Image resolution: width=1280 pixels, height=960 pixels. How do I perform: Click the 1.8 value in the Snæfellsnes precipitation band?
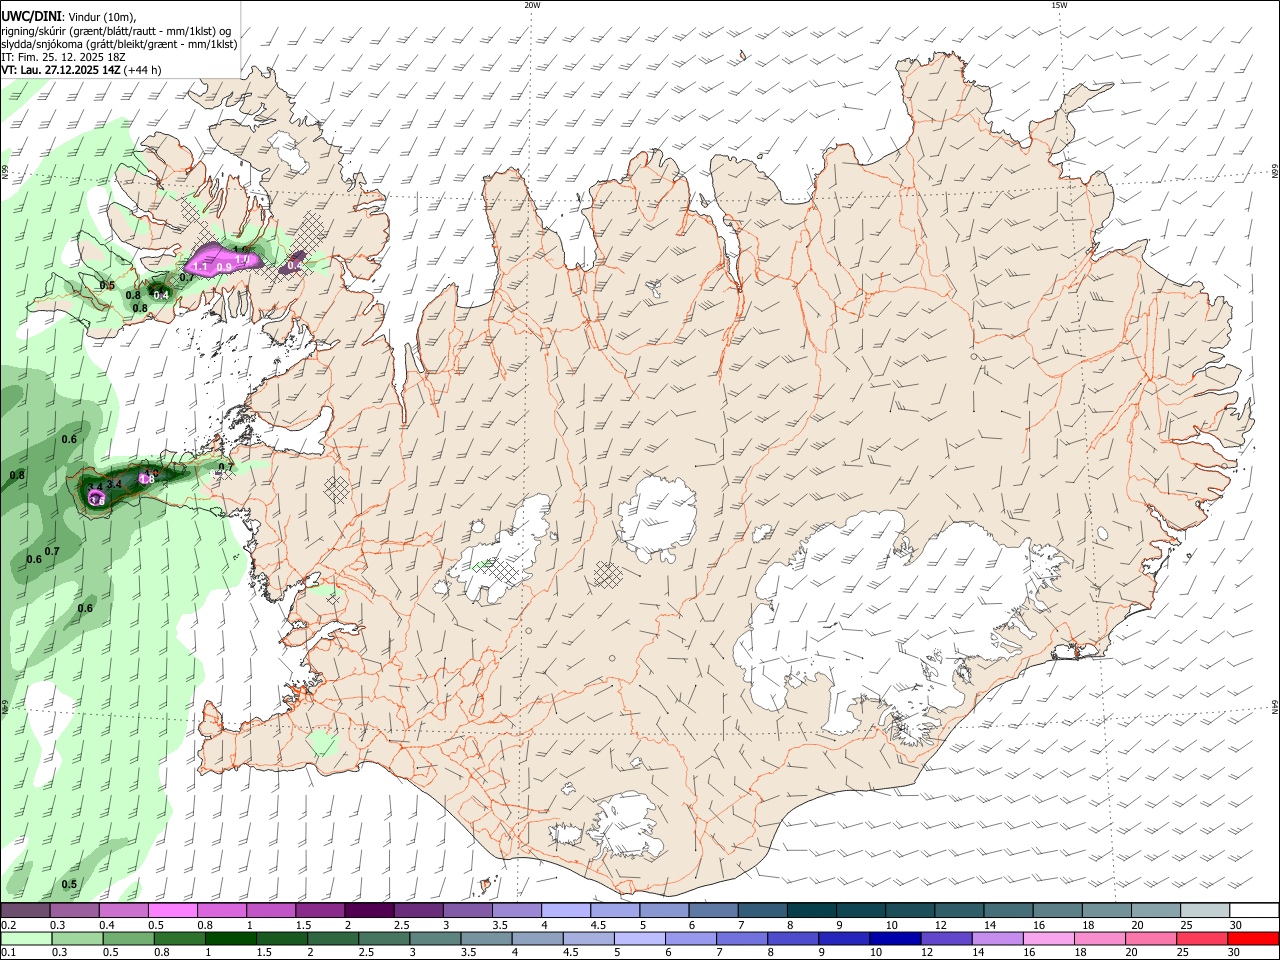tap(146, 479)
